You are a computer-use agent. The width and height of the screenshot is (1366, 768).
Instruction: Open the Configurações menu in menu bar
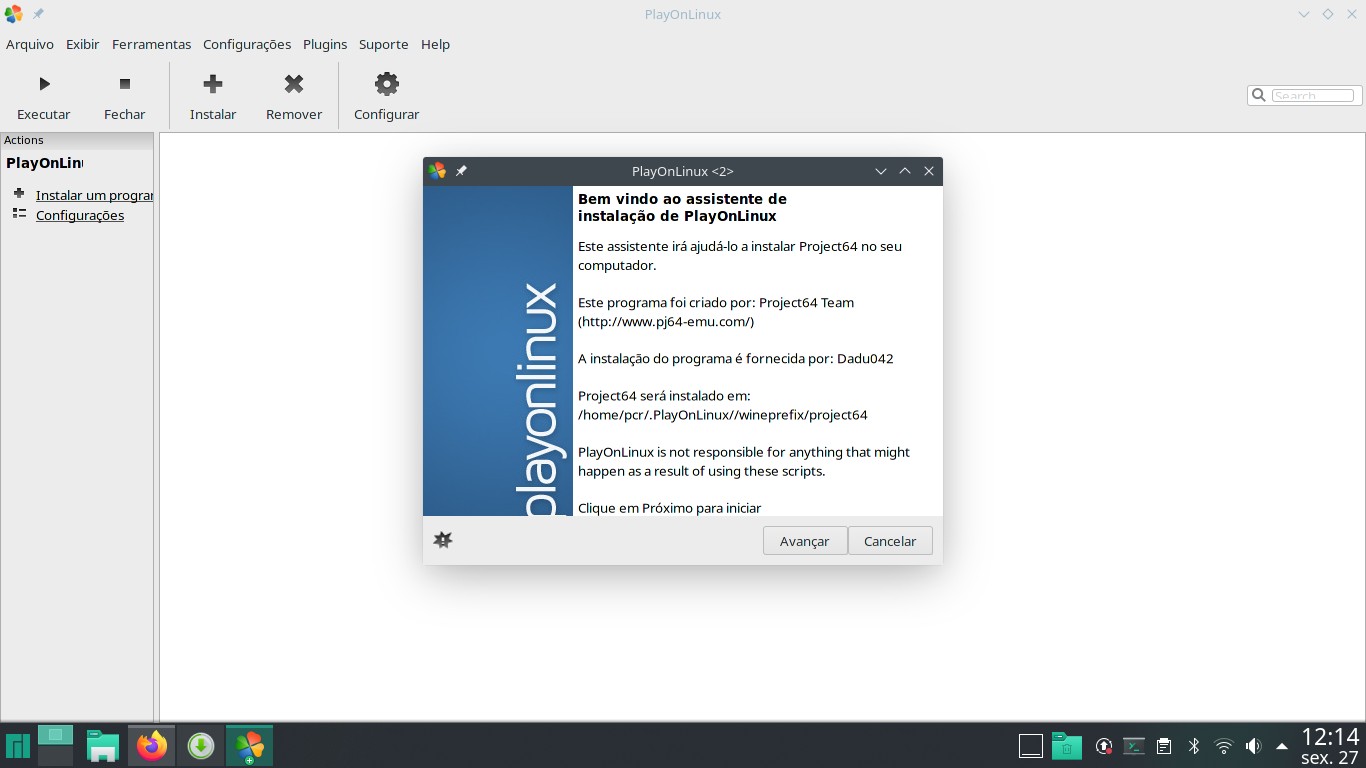[247, 44]
